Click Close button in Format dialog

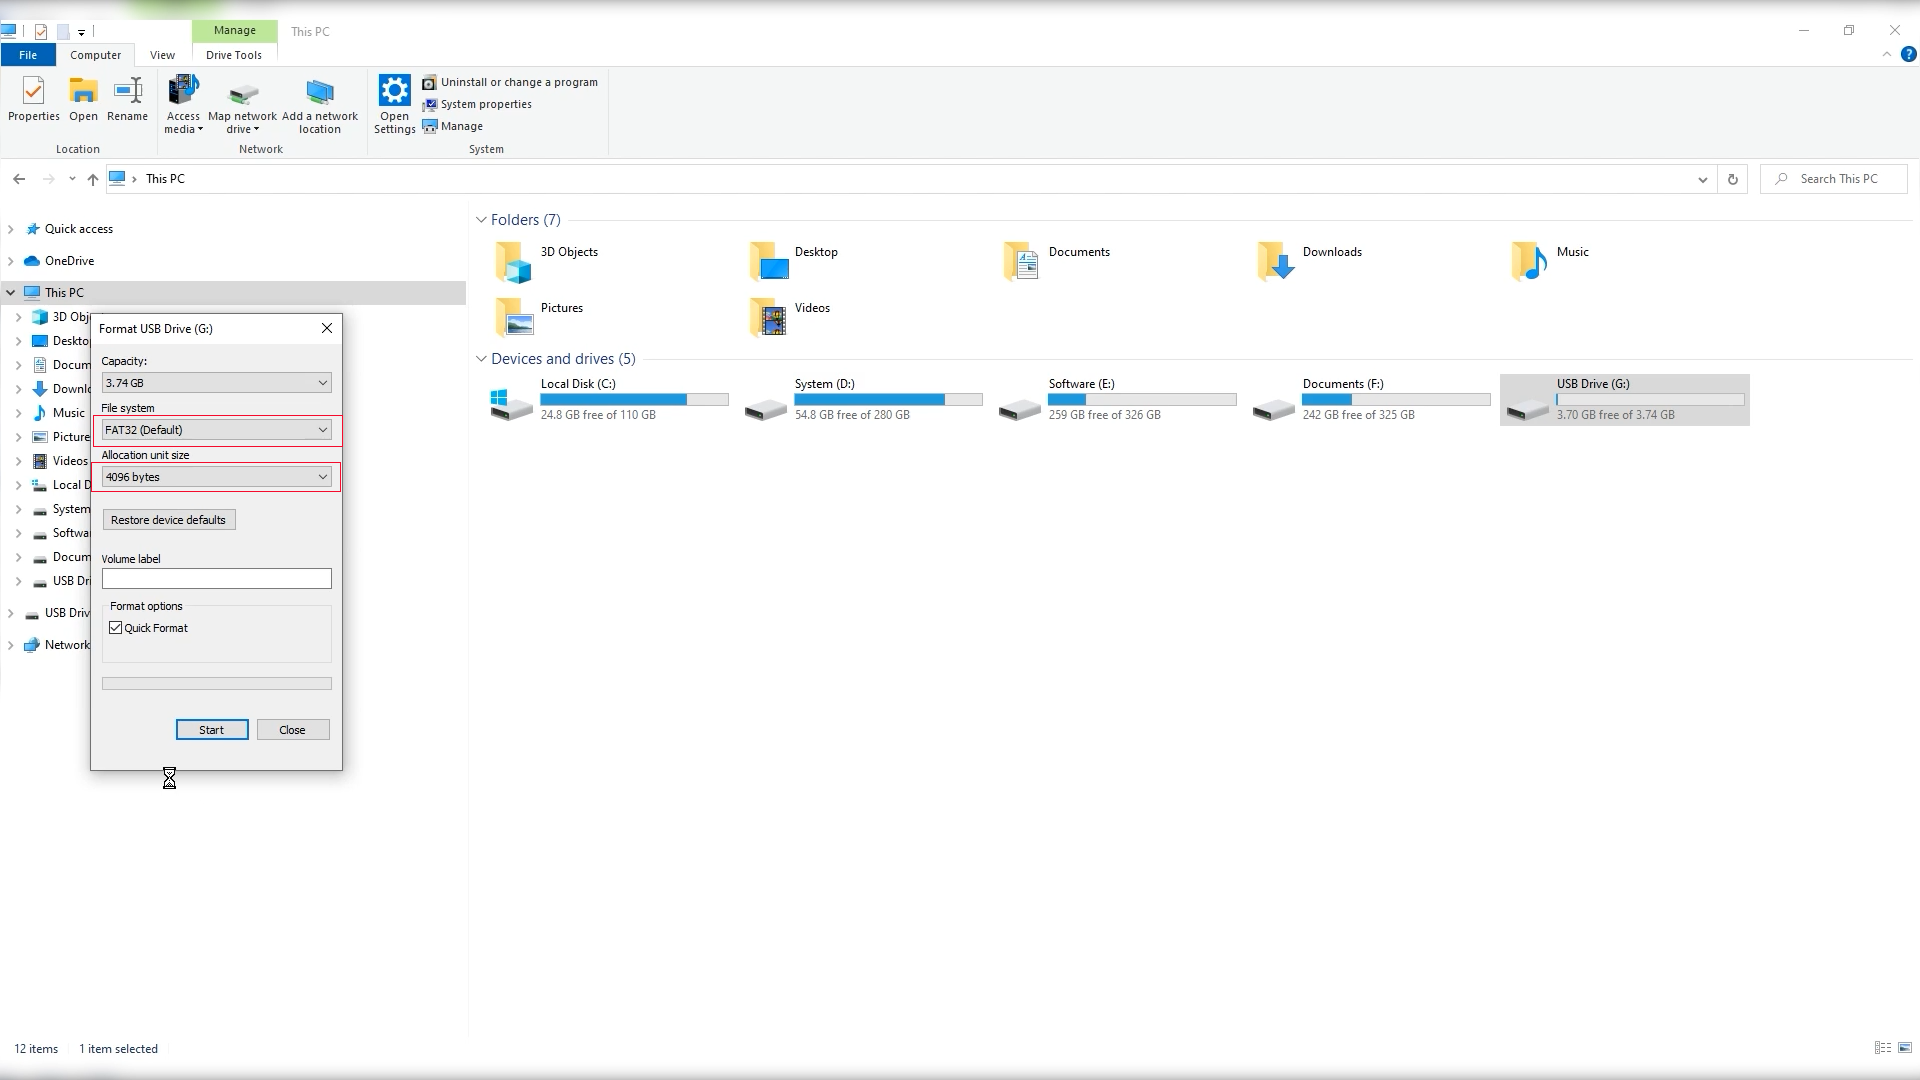tap(293, 730)
